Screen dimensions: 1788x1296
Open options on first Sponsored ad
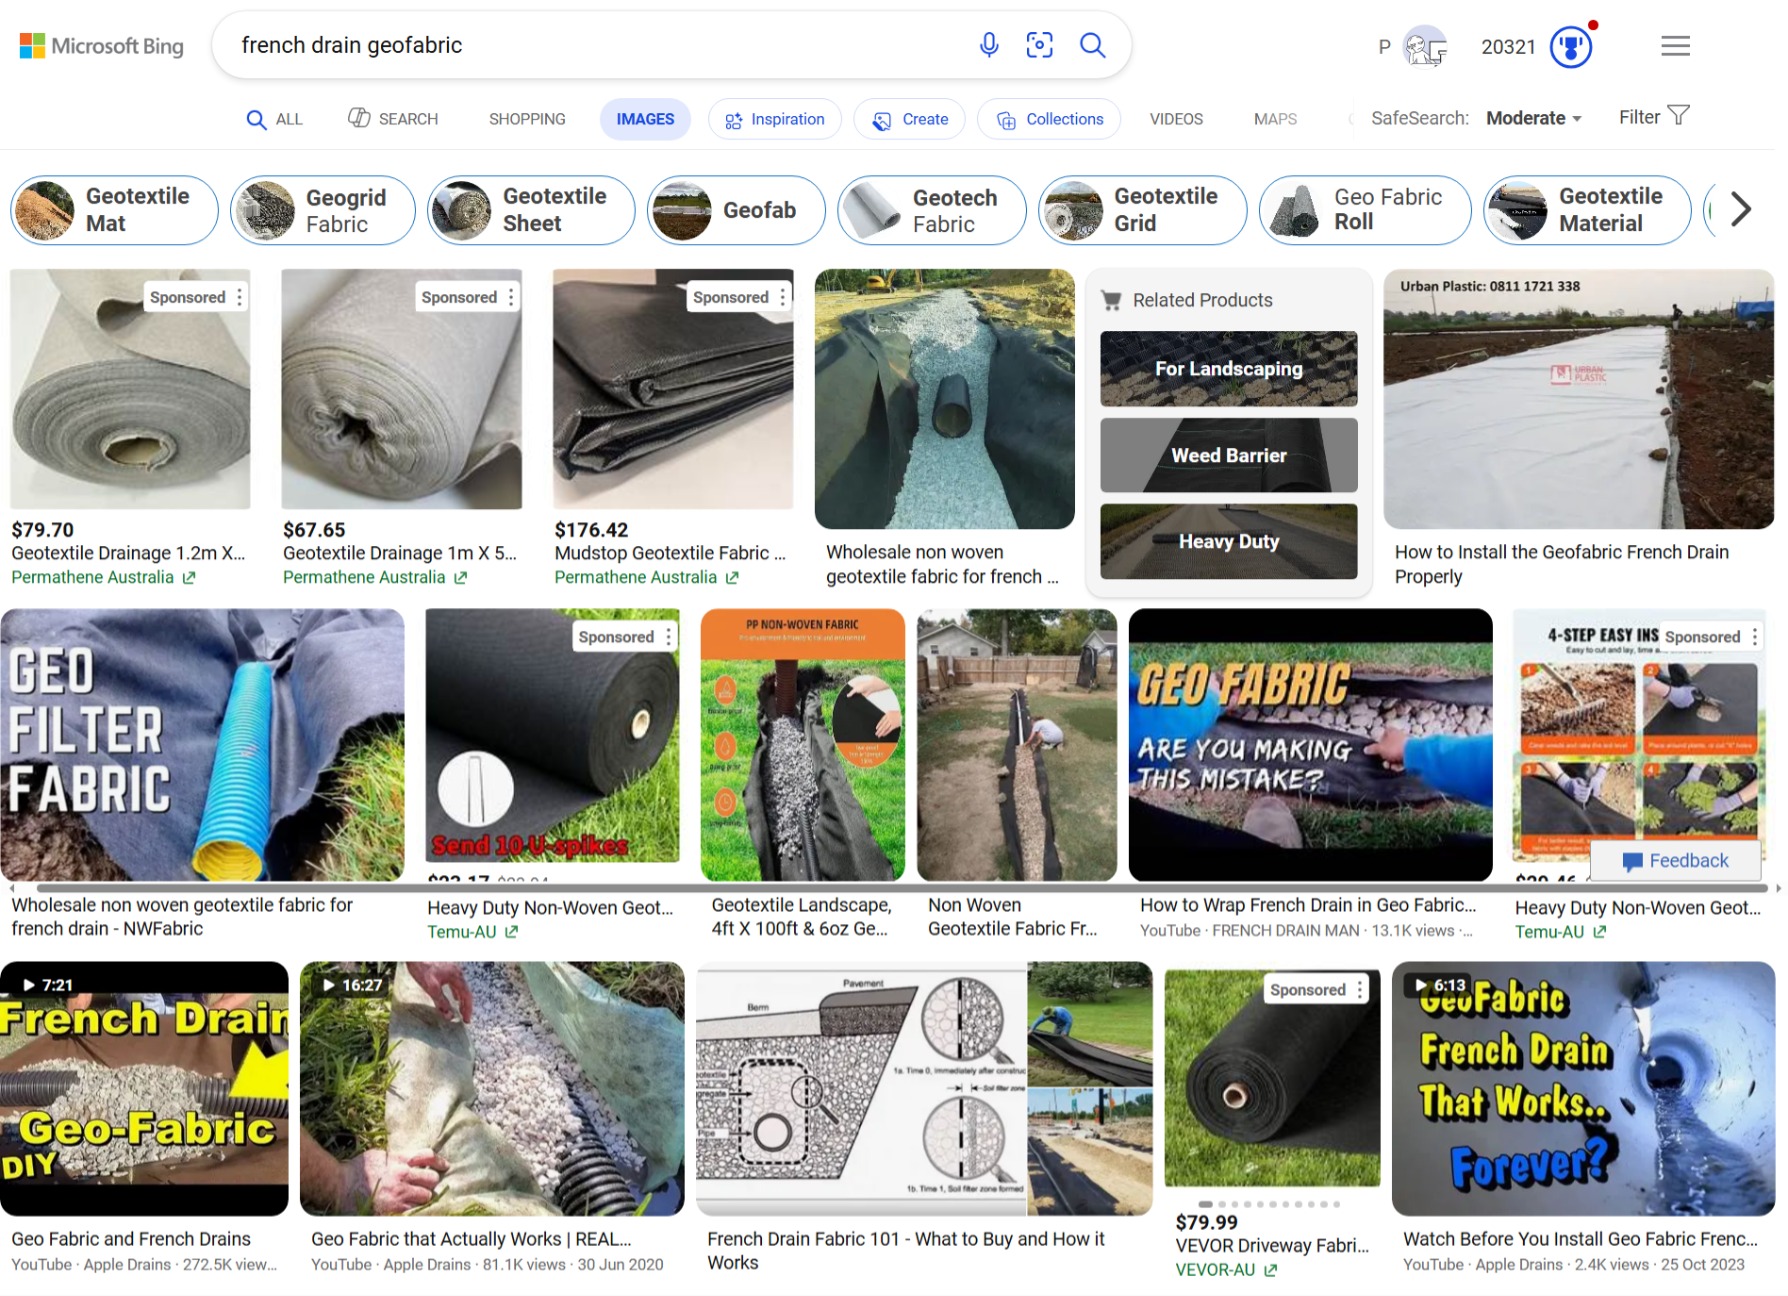[x=239, y=297]
